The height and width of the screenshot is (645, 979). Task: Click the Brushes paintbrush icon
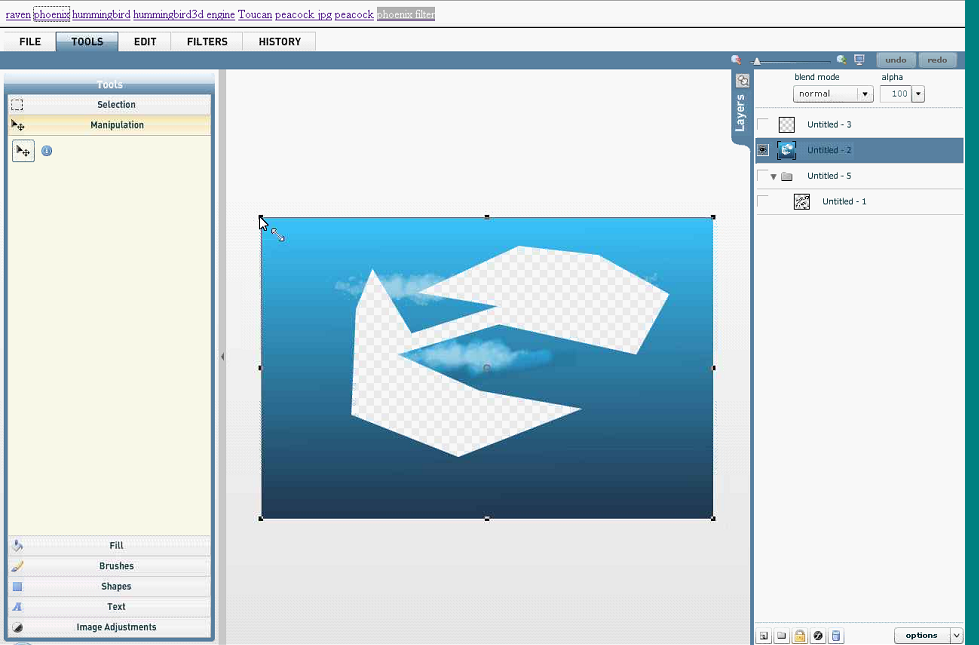pos(17,566)
